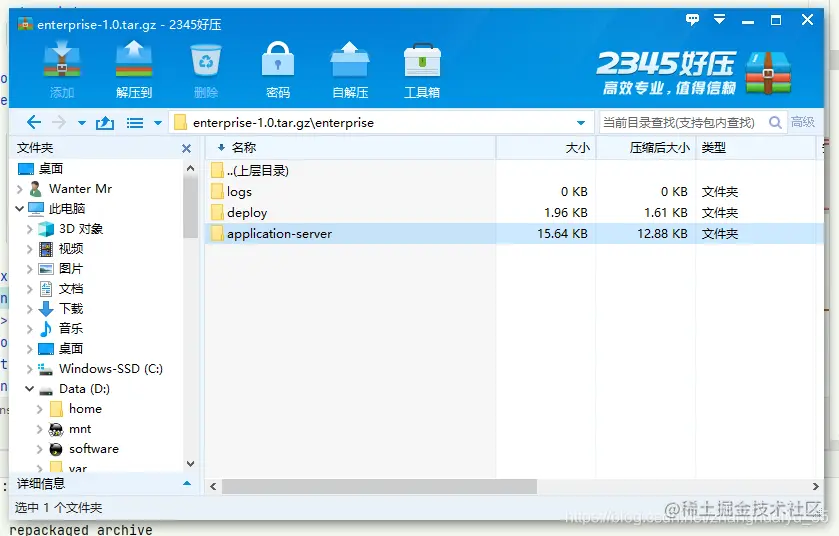The height and width of the screenshot is (536, 839).
Task: Click the magnifier search icon
Action: click(x=775, y=122)
